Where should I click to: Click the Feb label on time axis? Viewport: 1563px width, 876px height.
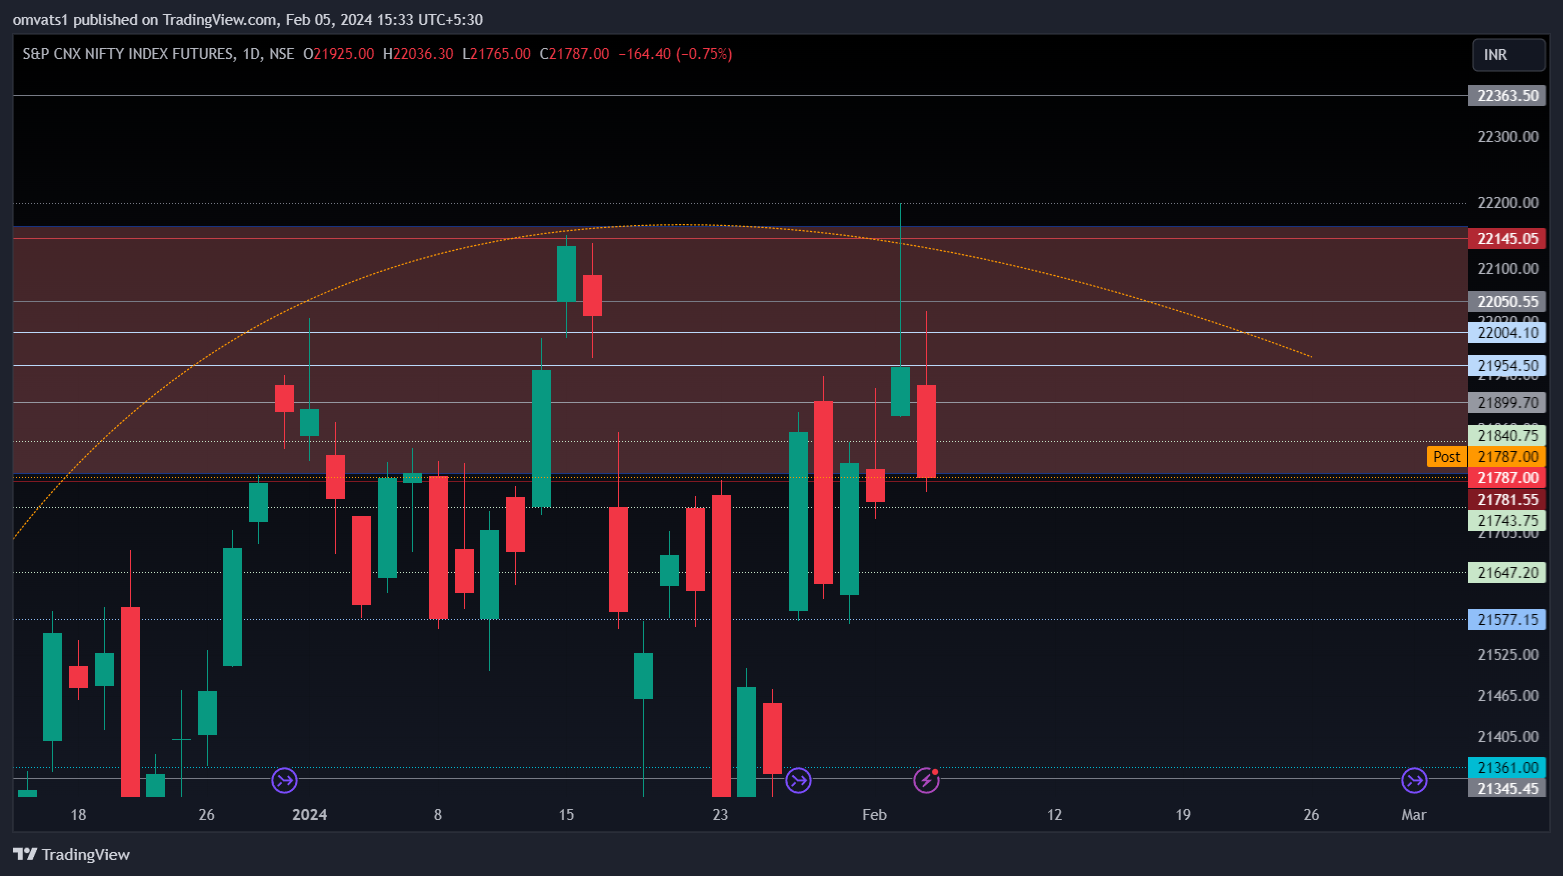874,815
